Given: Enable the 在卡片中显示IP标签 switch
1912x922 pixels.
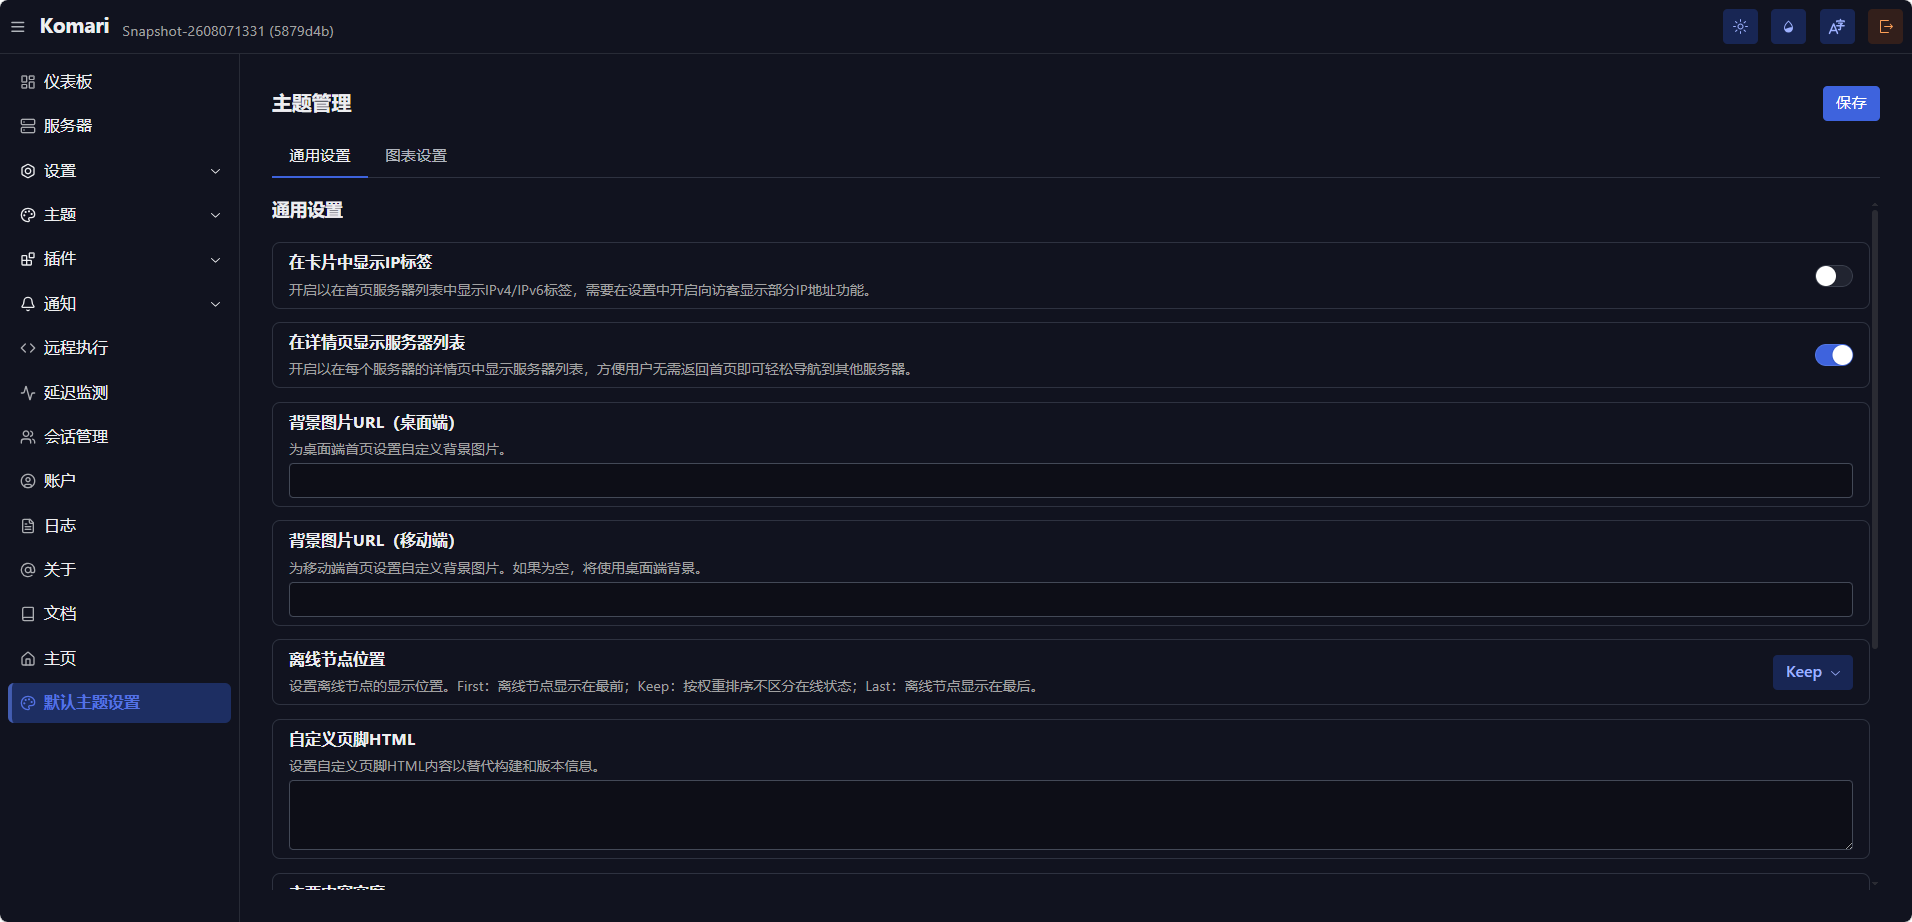Looking at the screenshot, I should pos(1833,276).
